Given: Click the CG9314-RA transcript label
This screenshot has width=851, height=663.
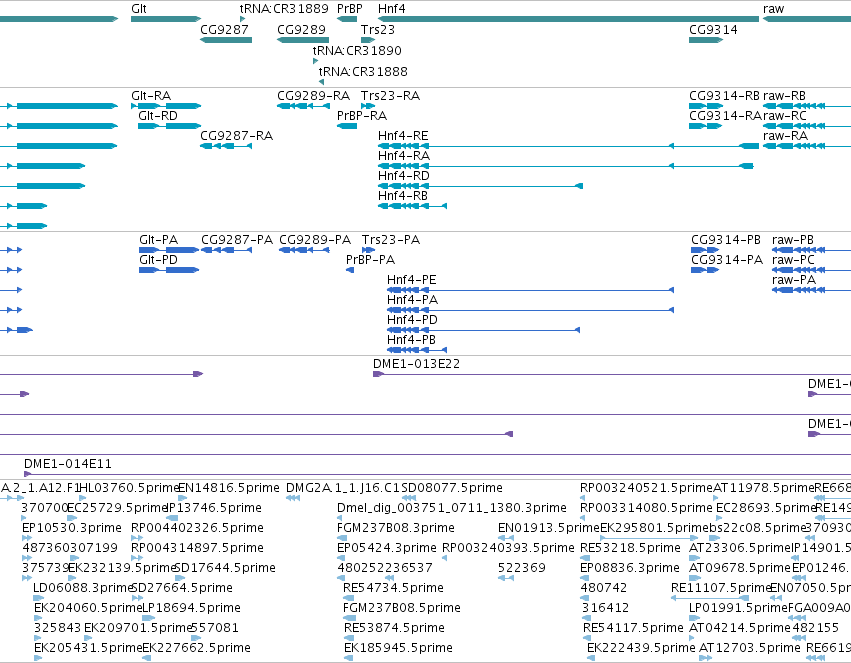Looking at the screenshot, I should pyautogui.click(x=726, y=116).
